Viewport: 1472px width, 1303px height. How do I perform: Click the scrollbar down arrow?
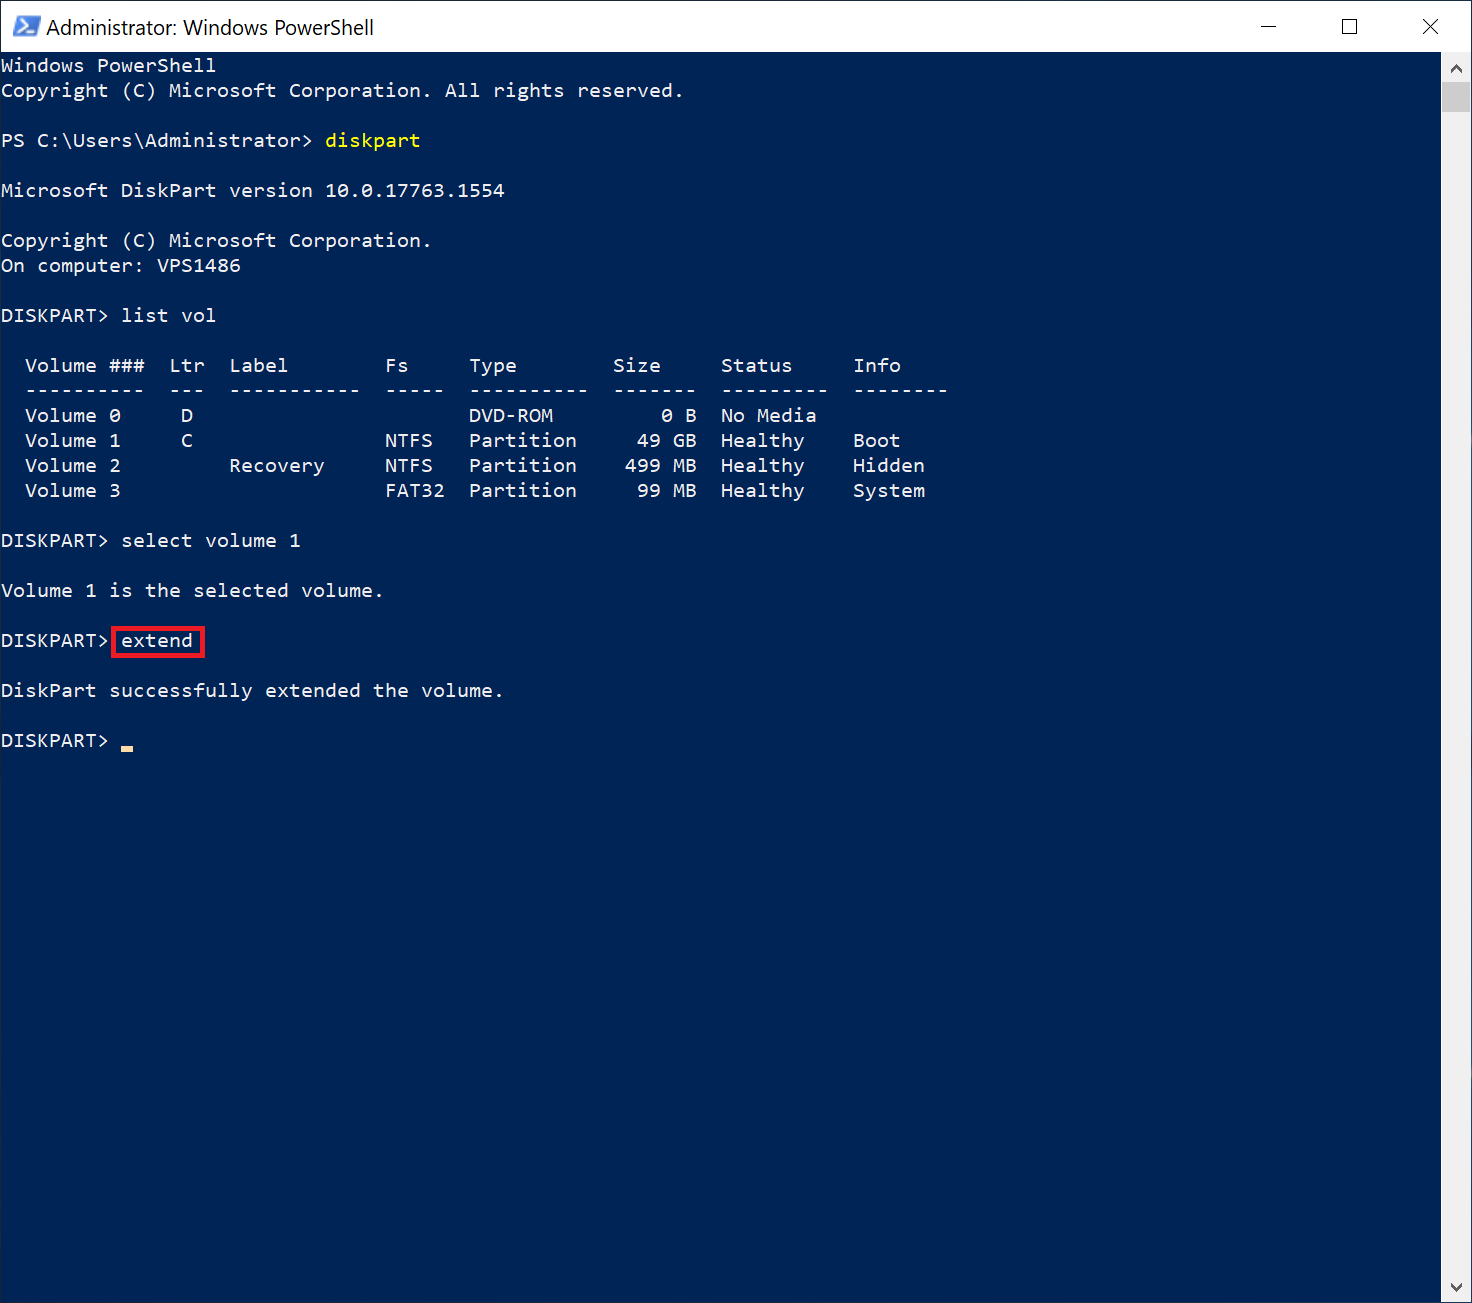pyautogui.click(x=1456, y=1288)
